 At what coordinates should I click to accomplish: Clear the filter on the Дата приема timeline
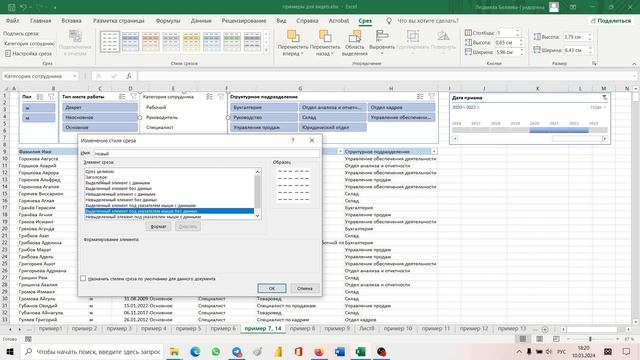[x=604, y=98]
